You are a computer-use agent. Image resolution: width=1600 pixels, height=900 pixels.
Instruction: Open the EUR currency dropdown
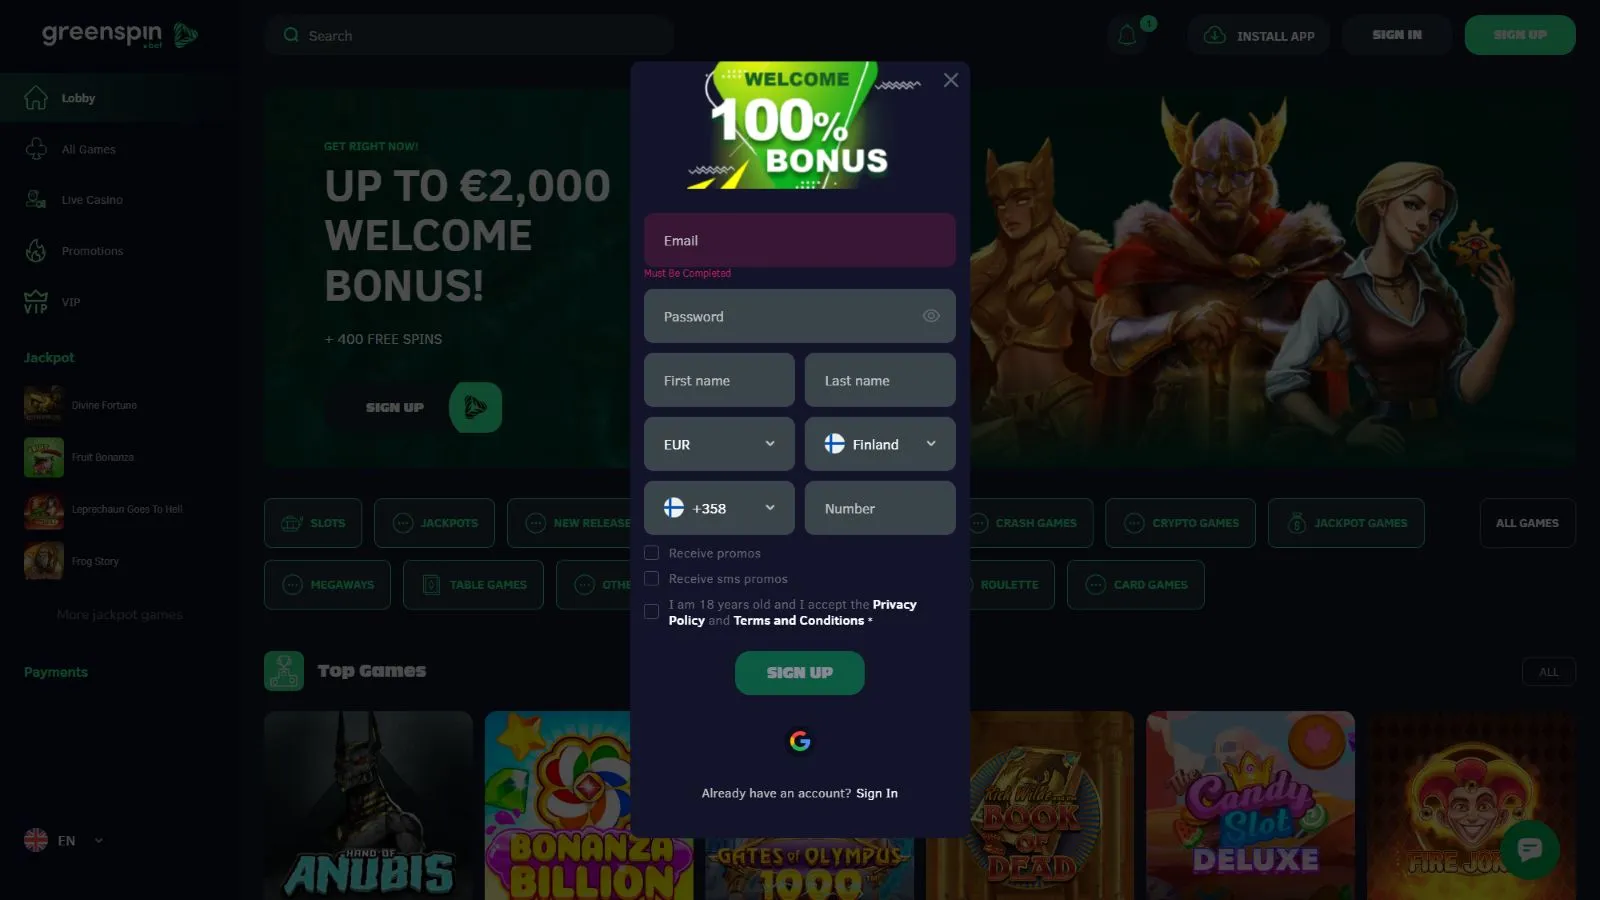tap(719, 444)
